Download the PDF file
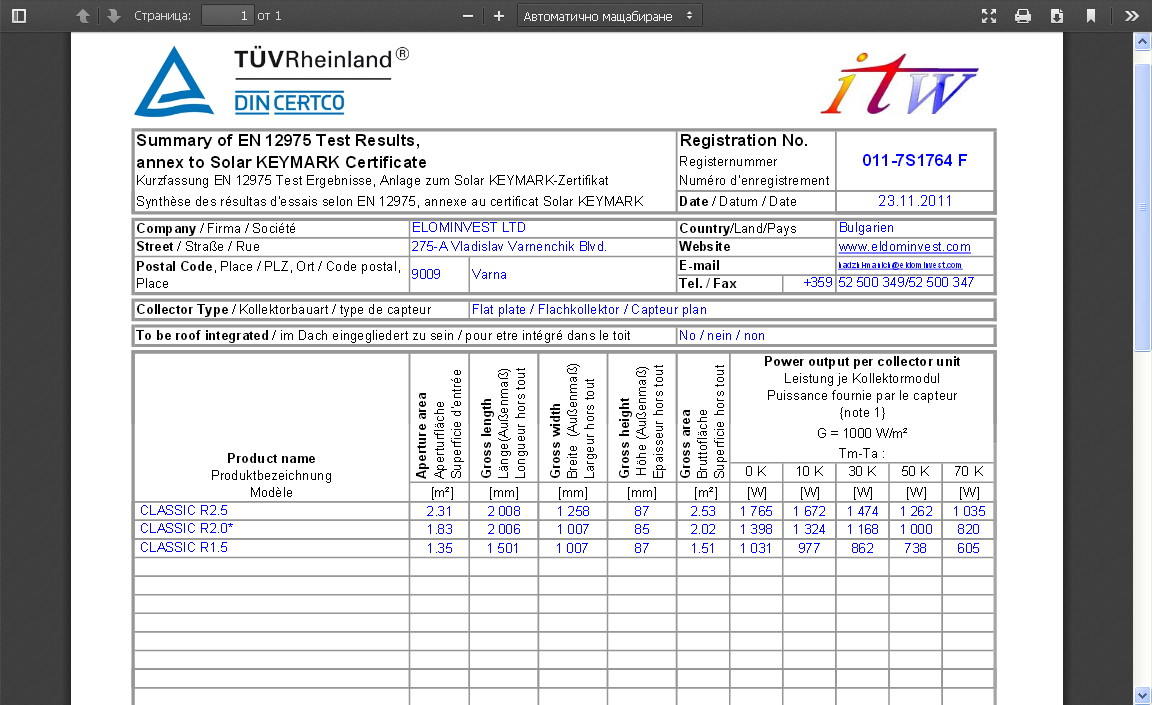 click(1057, 16)
